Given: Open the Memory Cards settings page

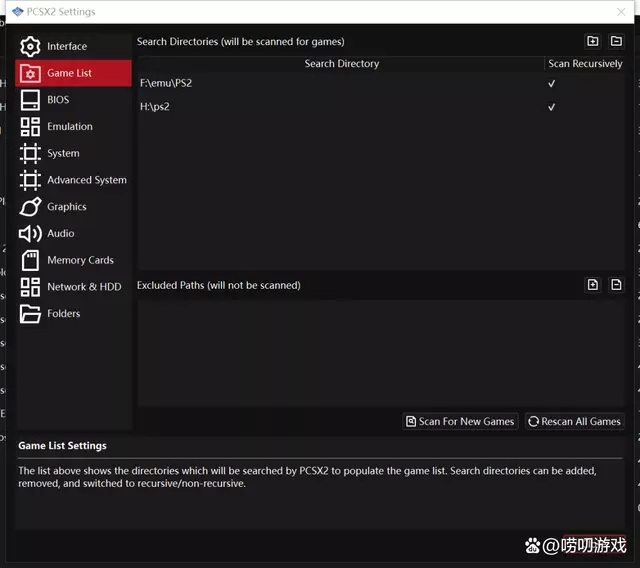Looking at the screenshot, I should pos(73,260).
